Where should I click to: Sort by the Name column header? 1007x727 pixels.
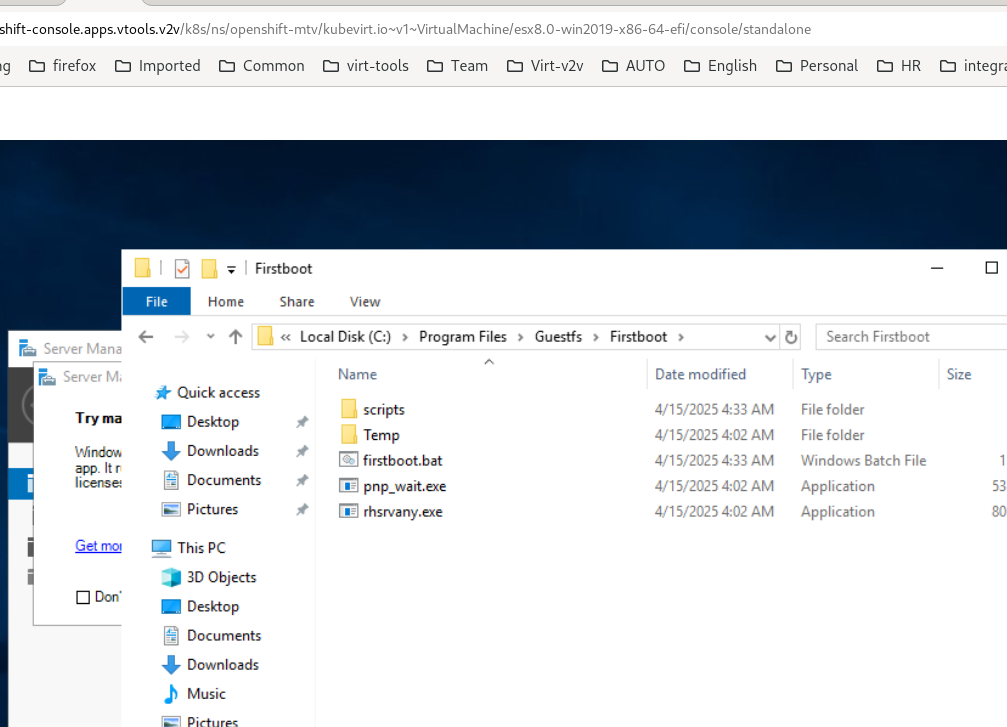(x=357, y=374)
